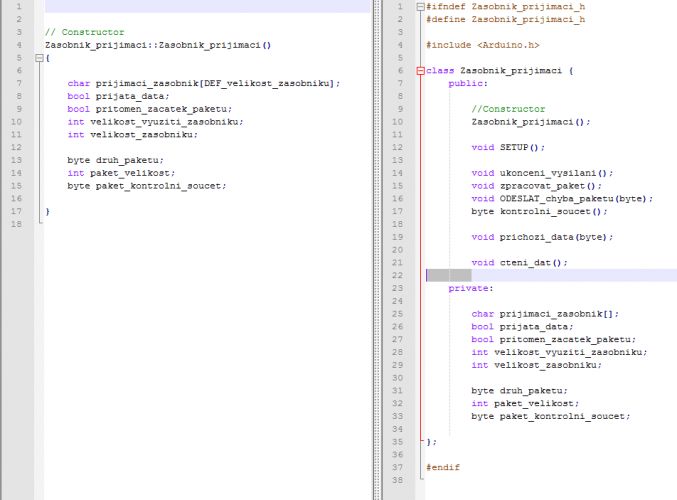This screenshot has width=677, height=500.
Task: Click 'class Zasobnik_prijimaci {' line
Action: [500, 71]
